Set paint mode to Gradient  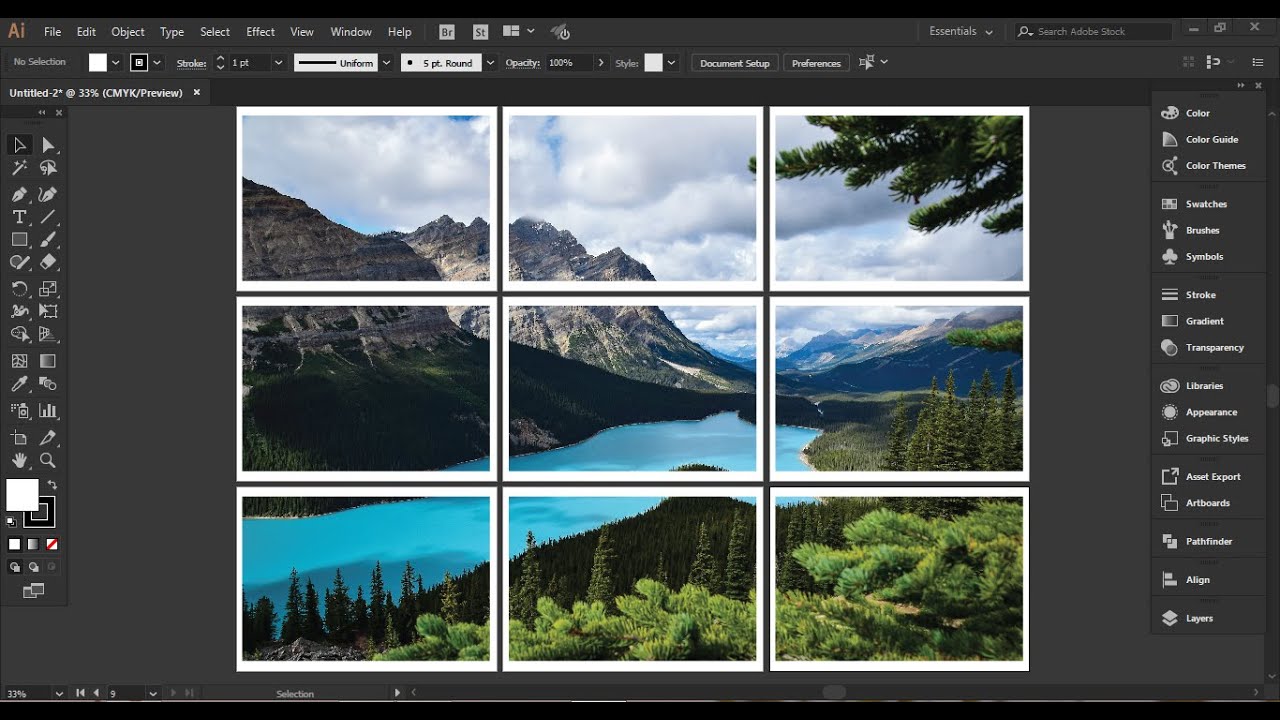(33, 545)
